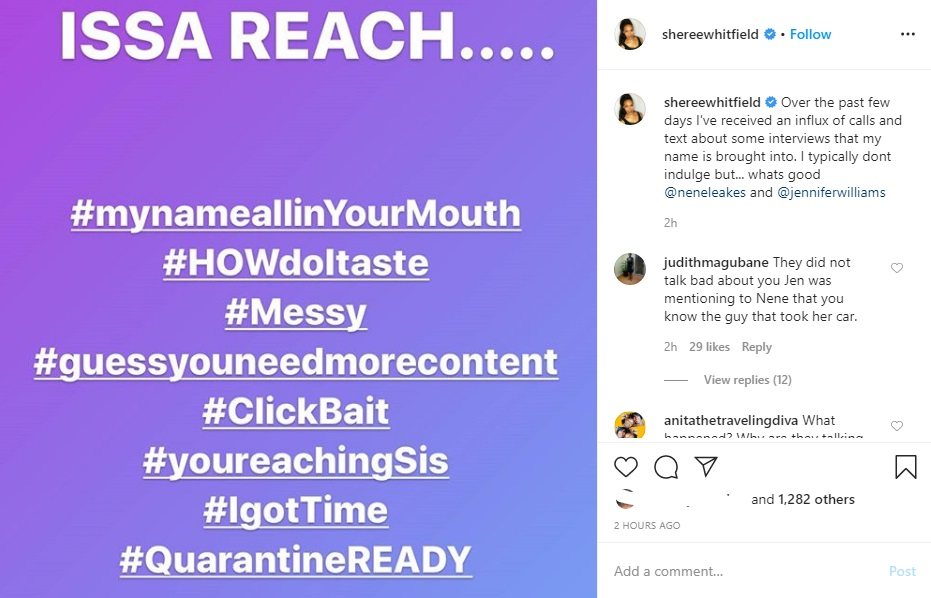
Task: Open the three-dot more options menu
Action: pyautogui.click(x=907, y=34)
